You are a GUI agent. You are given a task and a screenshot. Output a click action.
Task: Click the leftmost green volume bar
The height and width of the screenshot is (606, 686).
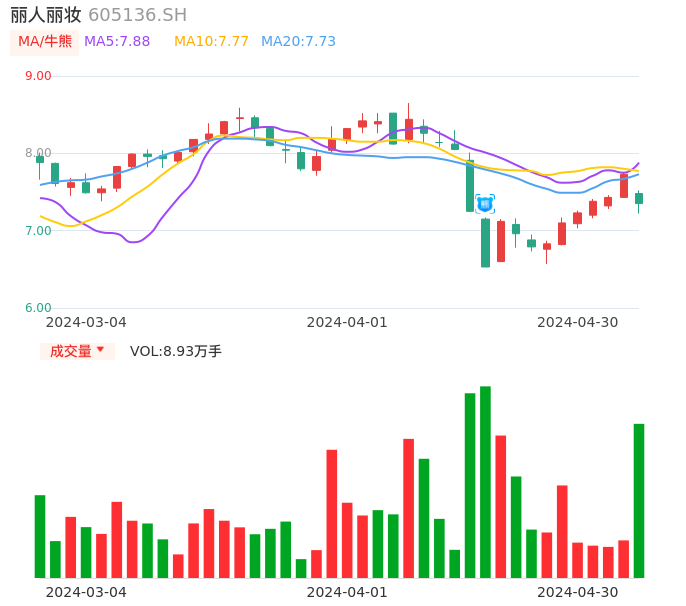point(40,536)
